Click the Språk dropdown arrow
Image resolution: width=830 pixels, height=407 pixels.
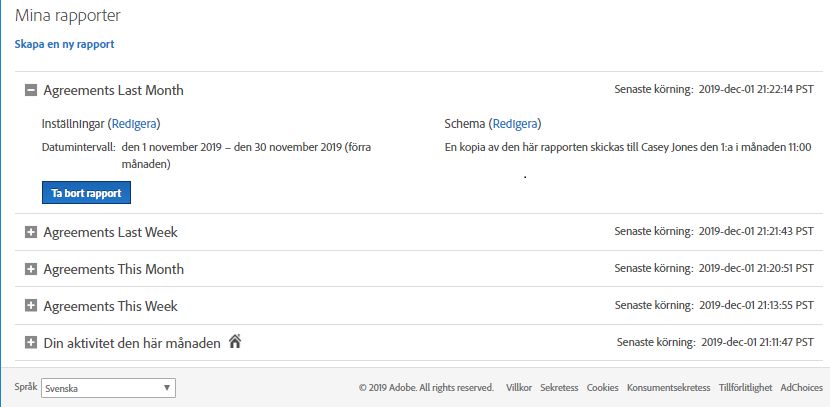click(x=167, y=388)
